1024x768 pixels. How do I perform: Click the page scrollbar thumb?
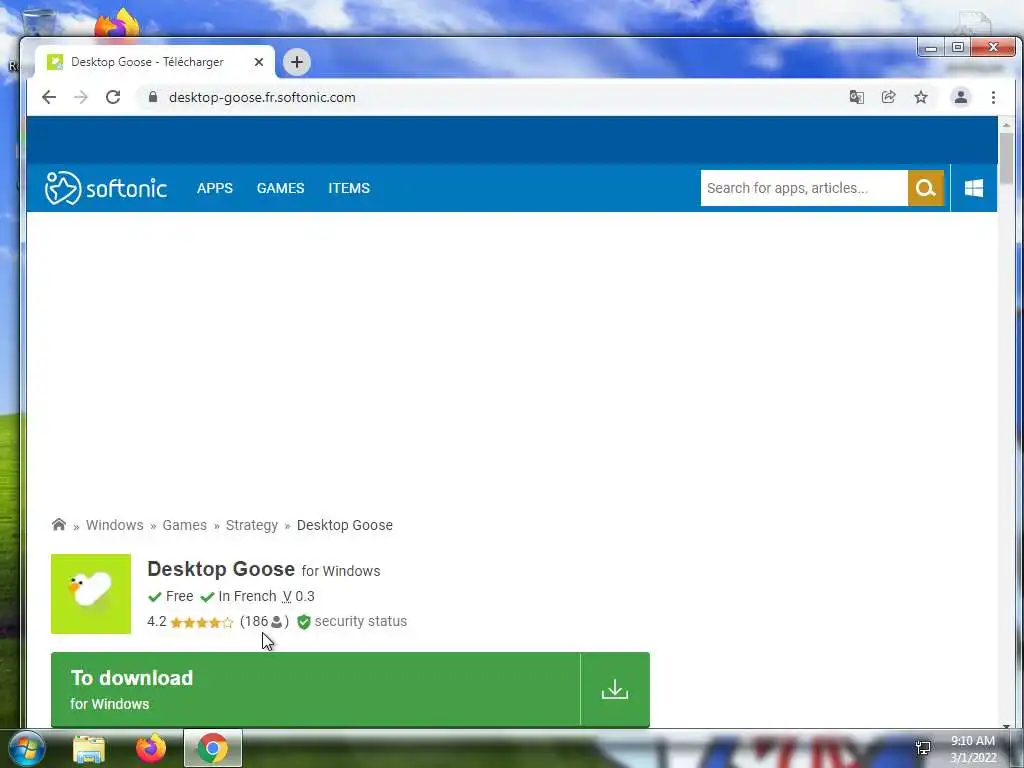click(1006, 158)
